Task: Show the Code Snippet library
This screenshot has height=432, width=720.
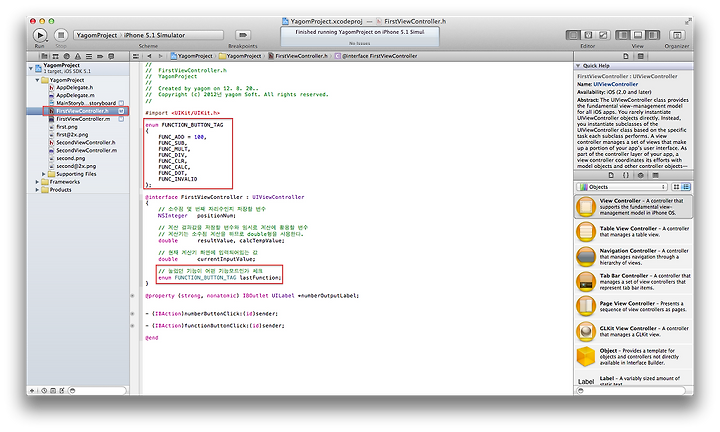Action: pos(625,175)
